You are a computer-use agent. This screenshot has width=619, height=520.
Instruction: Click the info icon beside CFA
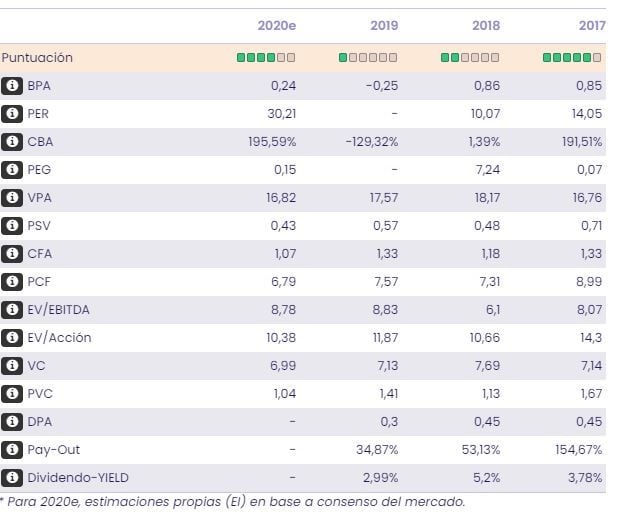(13, 254)
